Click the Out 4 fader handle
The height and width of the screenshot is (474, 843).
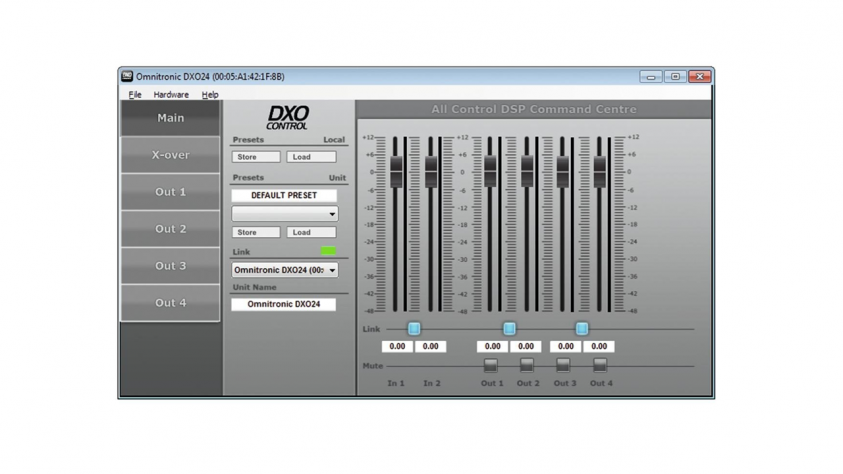click(599, 172)
